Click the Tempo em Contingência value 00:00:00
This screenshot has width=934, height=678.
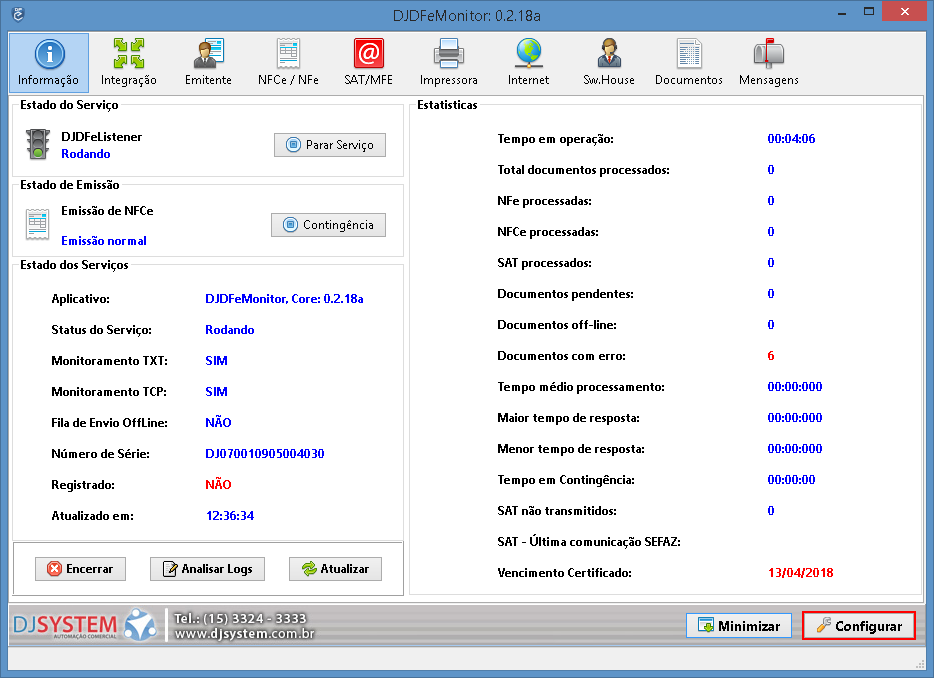(x=791, y=480)
